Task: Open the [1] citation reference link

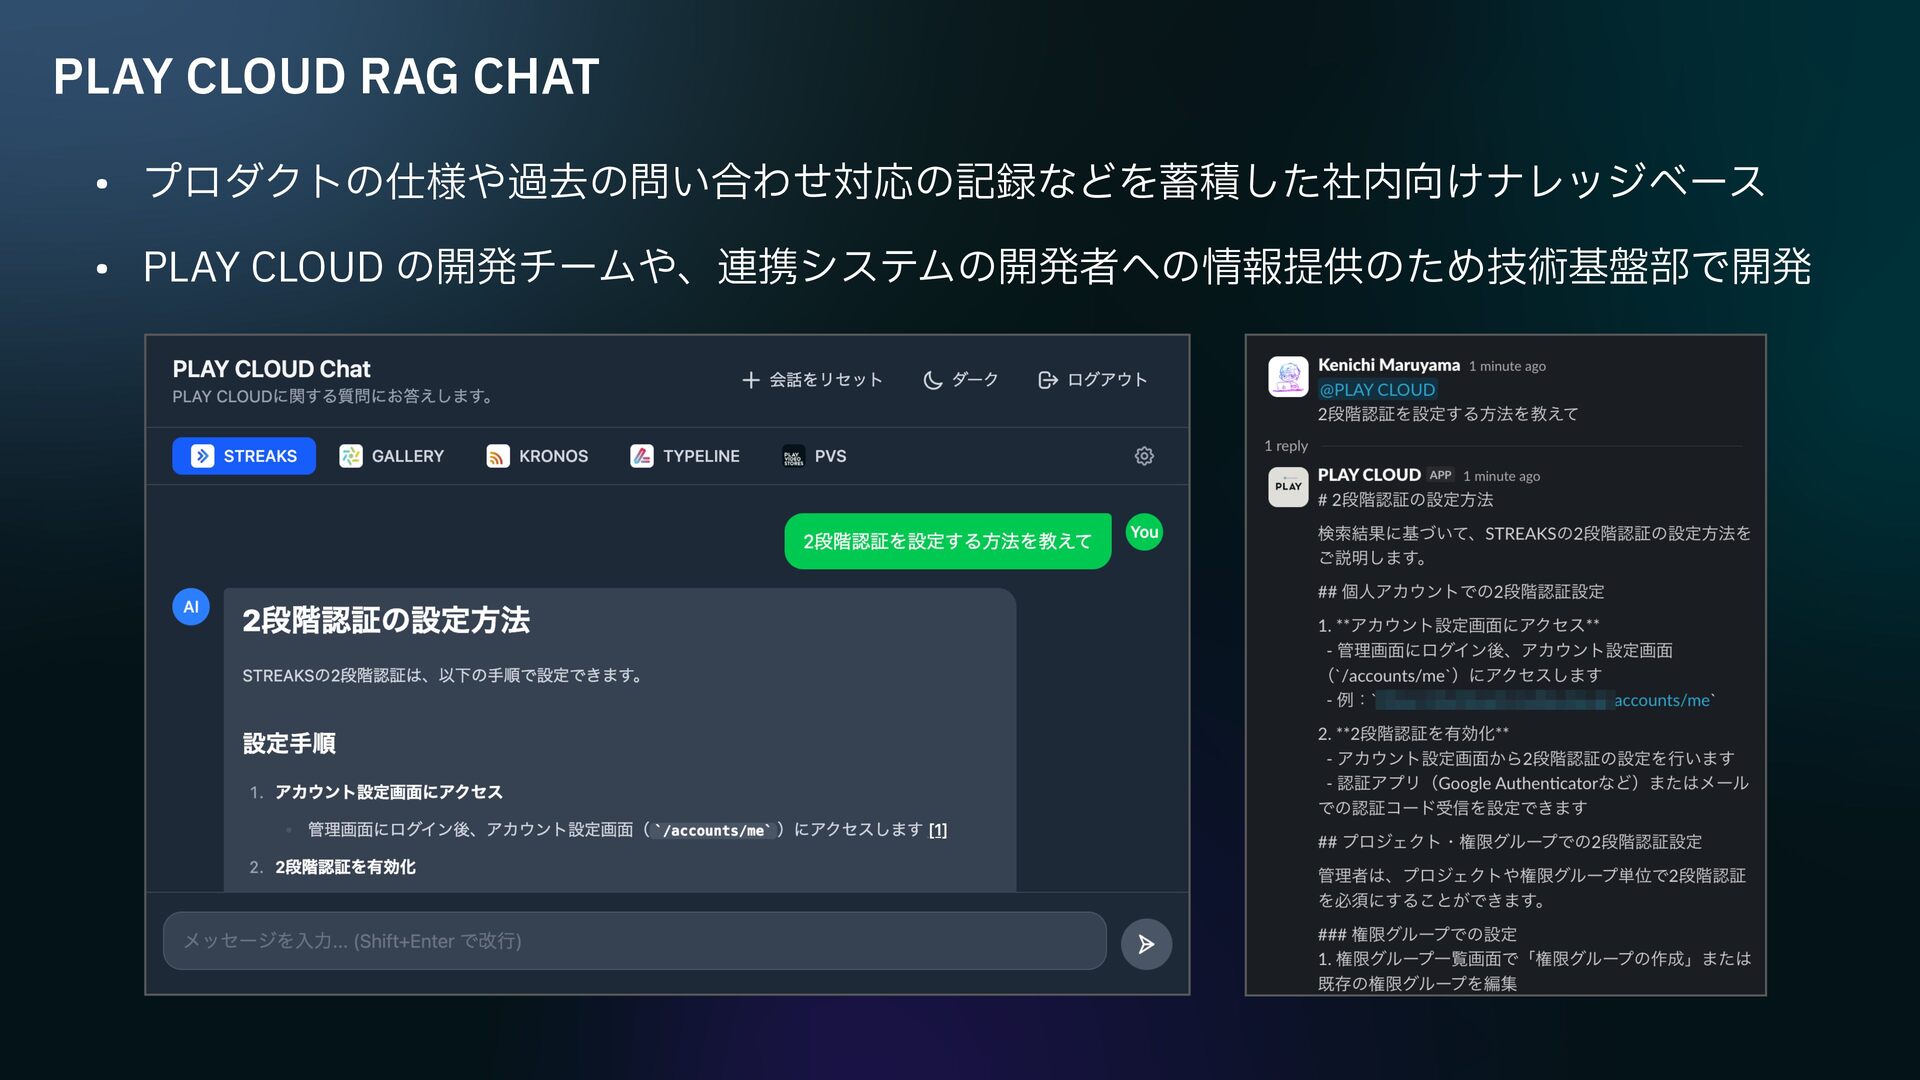Action: pos(938,830)
